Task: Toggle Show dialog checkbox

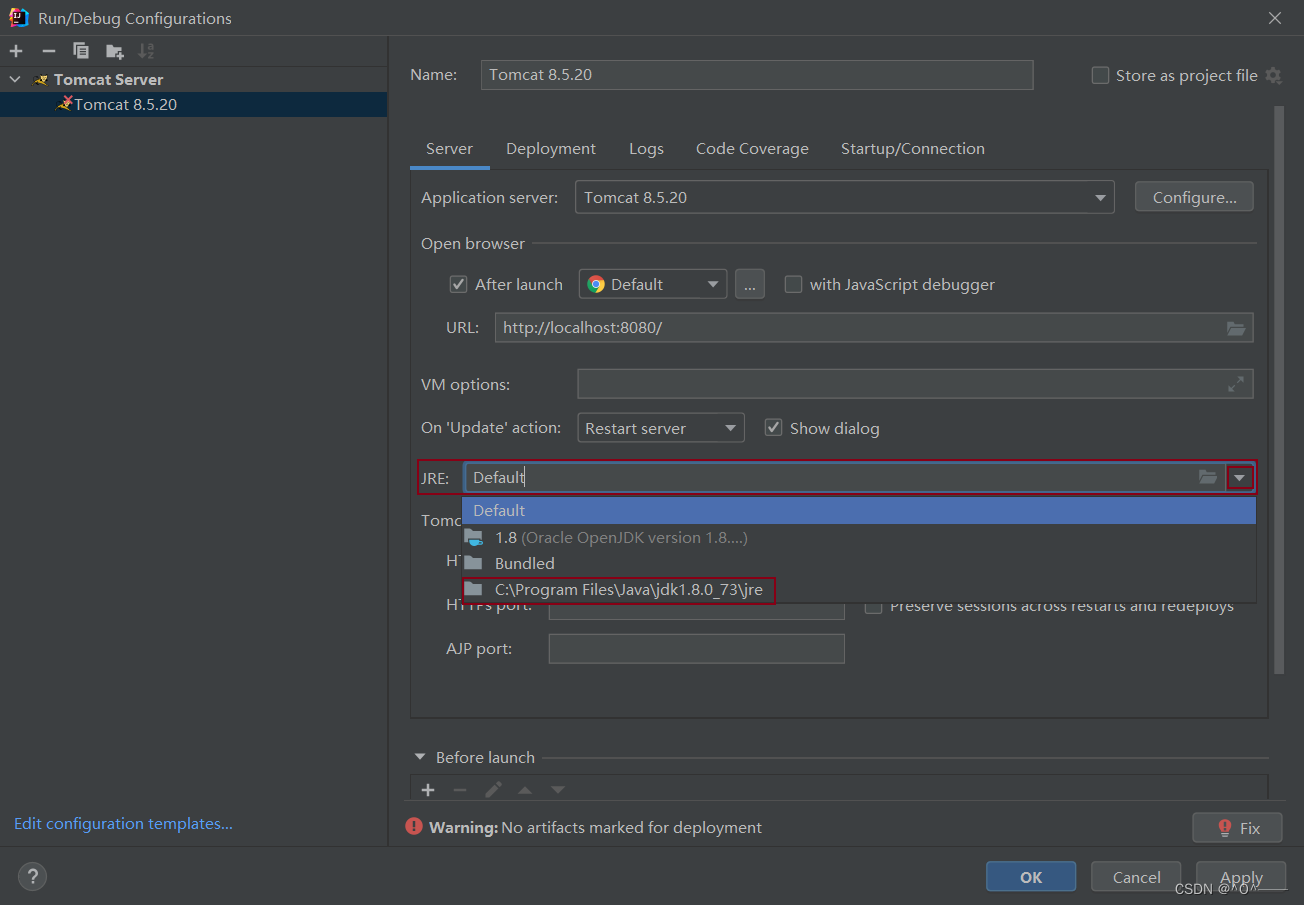Action: (x=773, y=427)
